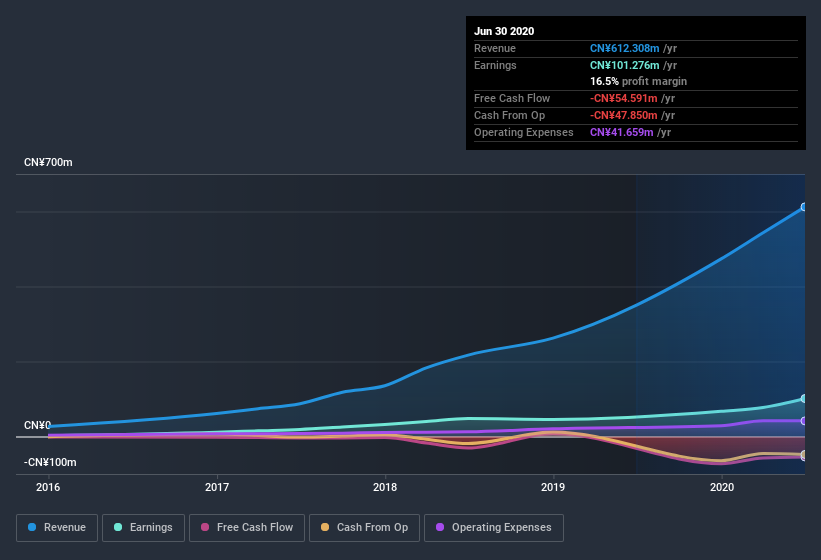Screen dimensions: 821x560
Task: Toggle the Earnings legend button
Action: coord(143,528)
